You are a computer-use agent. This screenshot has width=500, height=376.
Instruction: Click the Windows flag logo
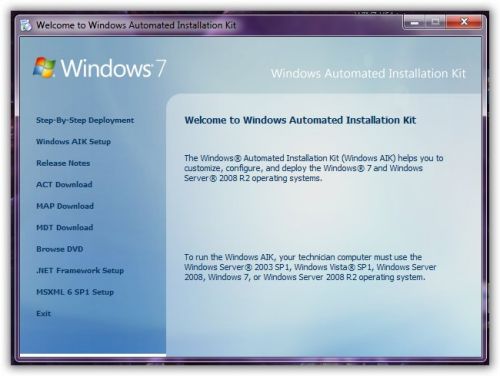coord(44,67)
